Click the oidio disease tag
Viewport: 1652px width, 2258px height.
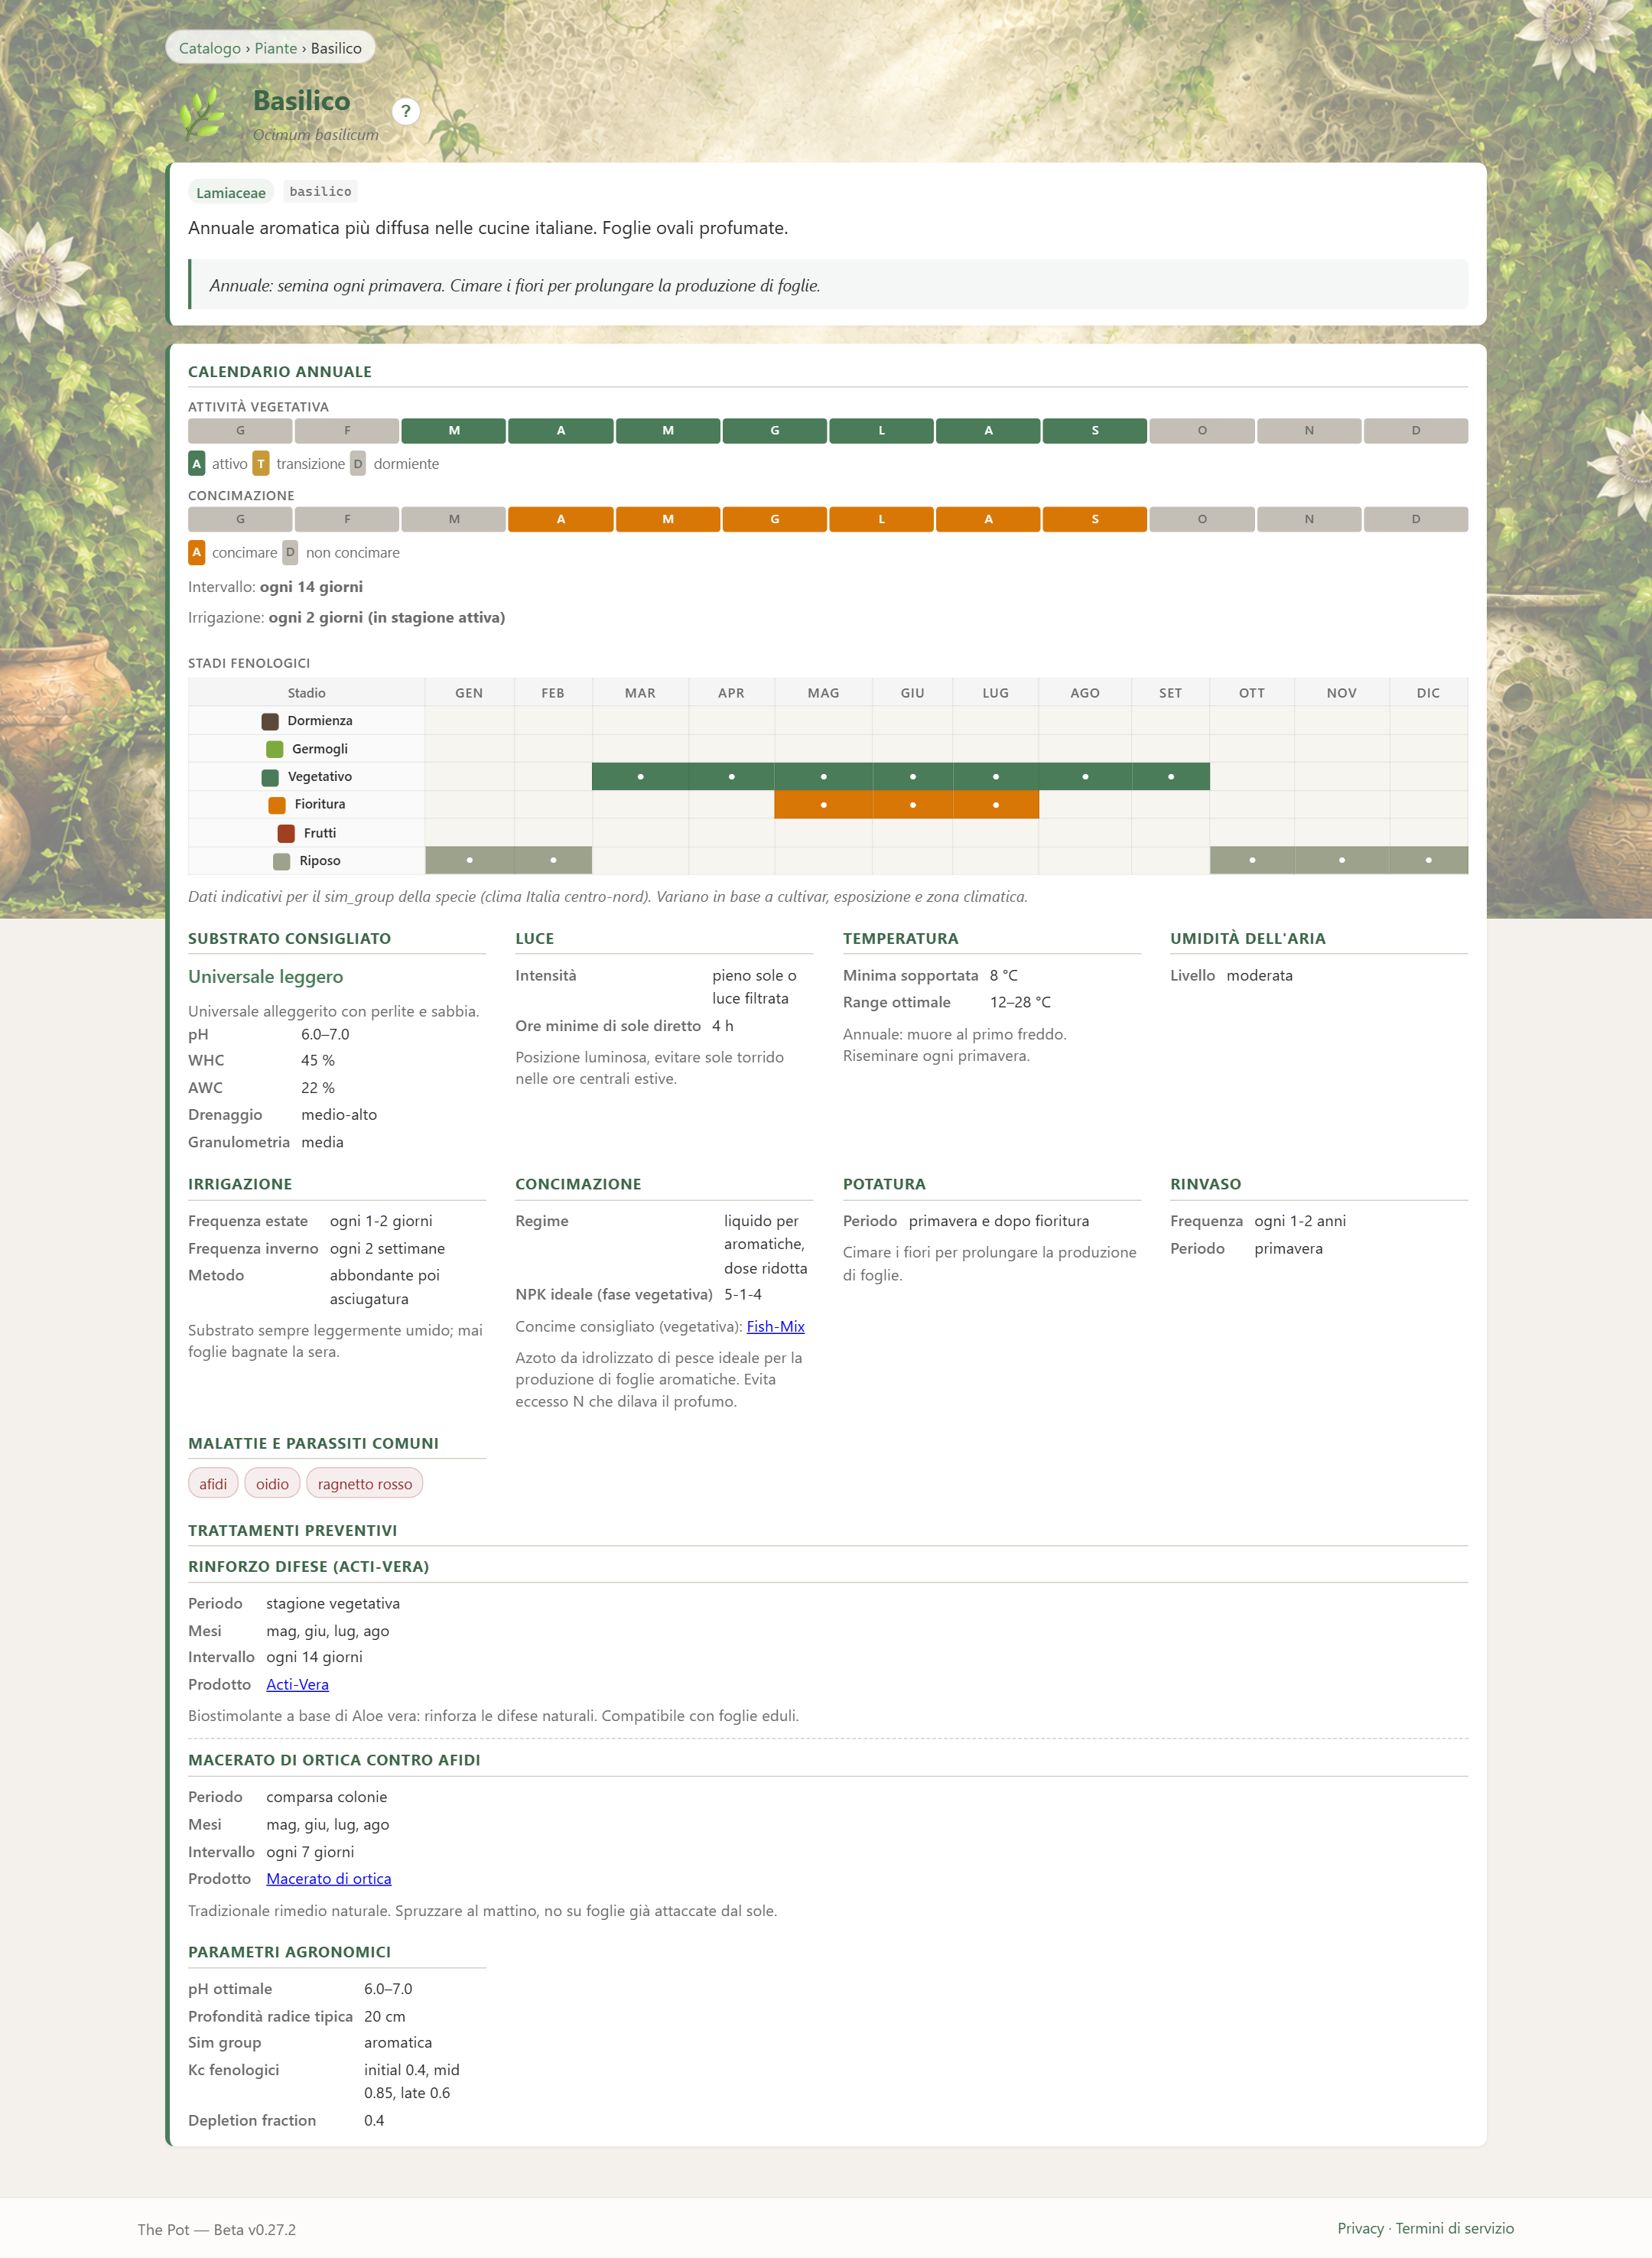[x=272, y=1483]
